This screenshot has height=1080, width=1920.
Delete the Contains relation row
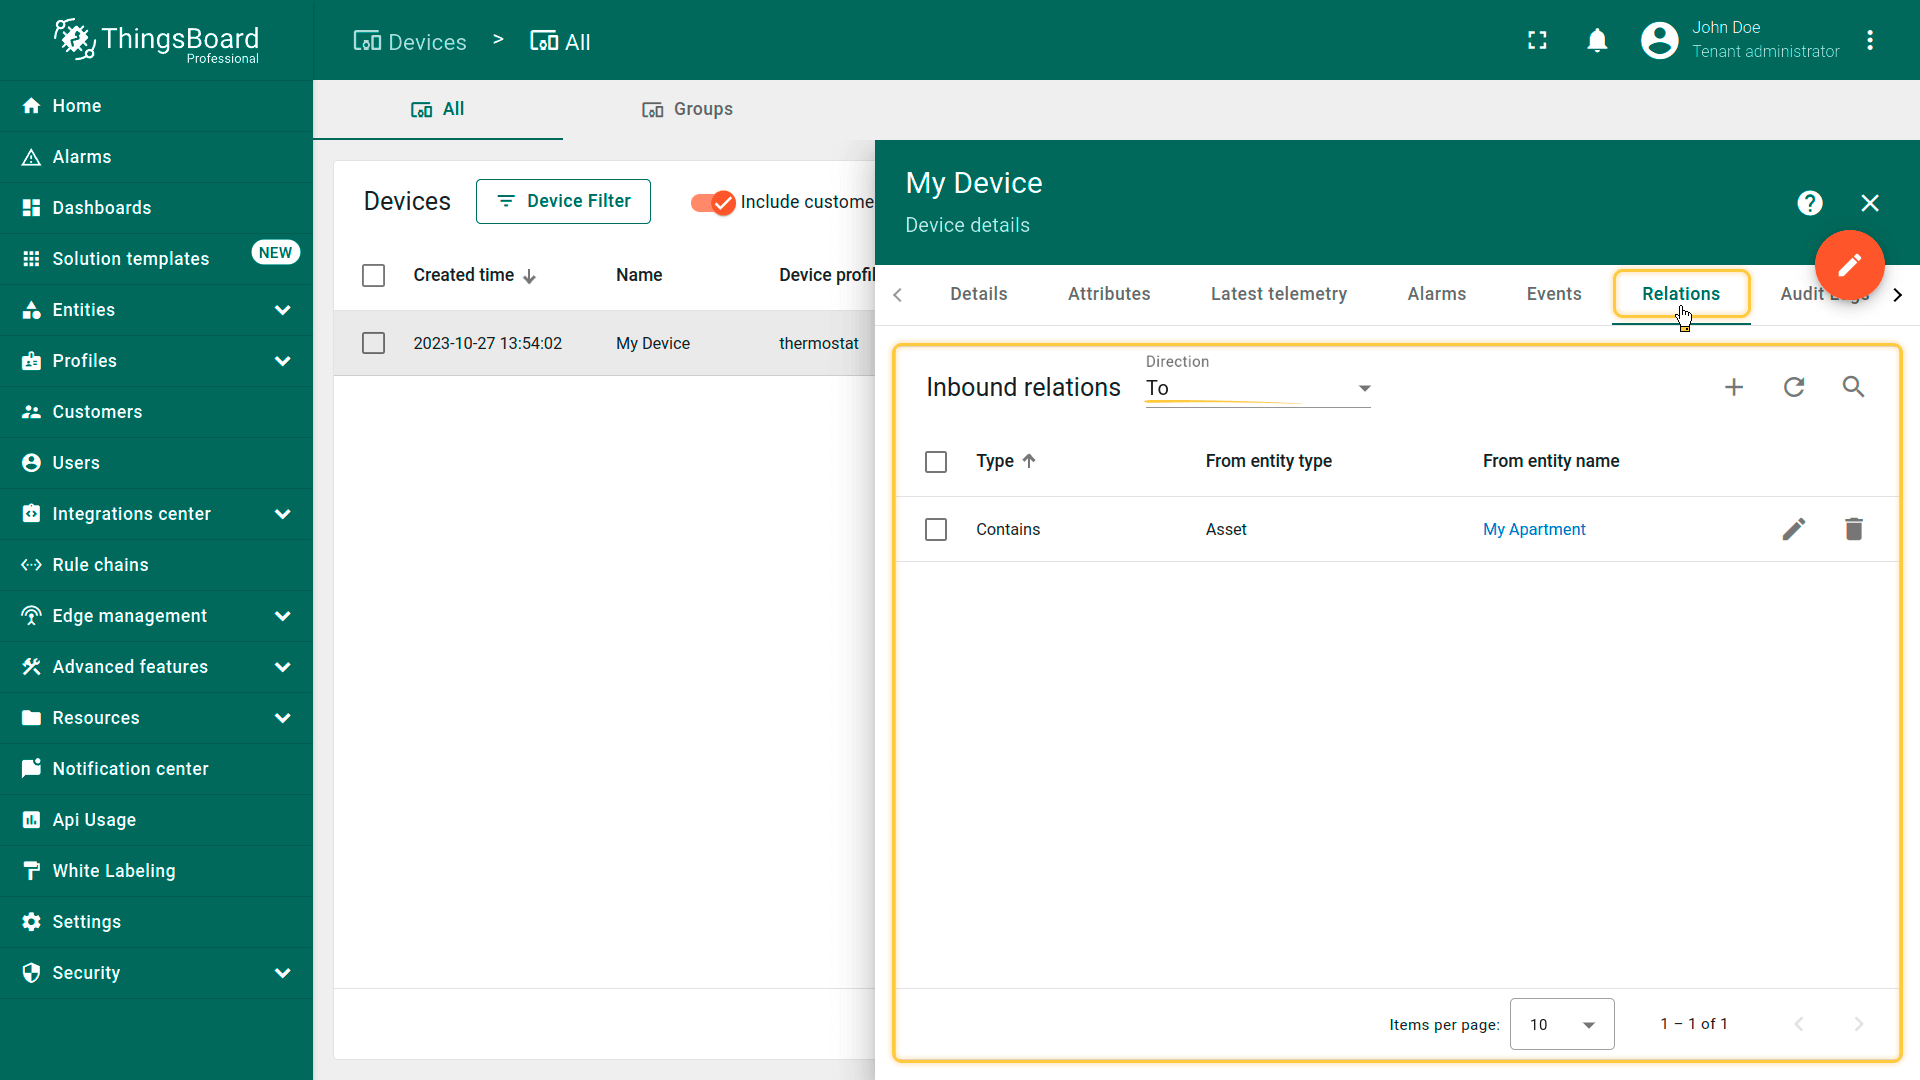(x=1853, y=529)
